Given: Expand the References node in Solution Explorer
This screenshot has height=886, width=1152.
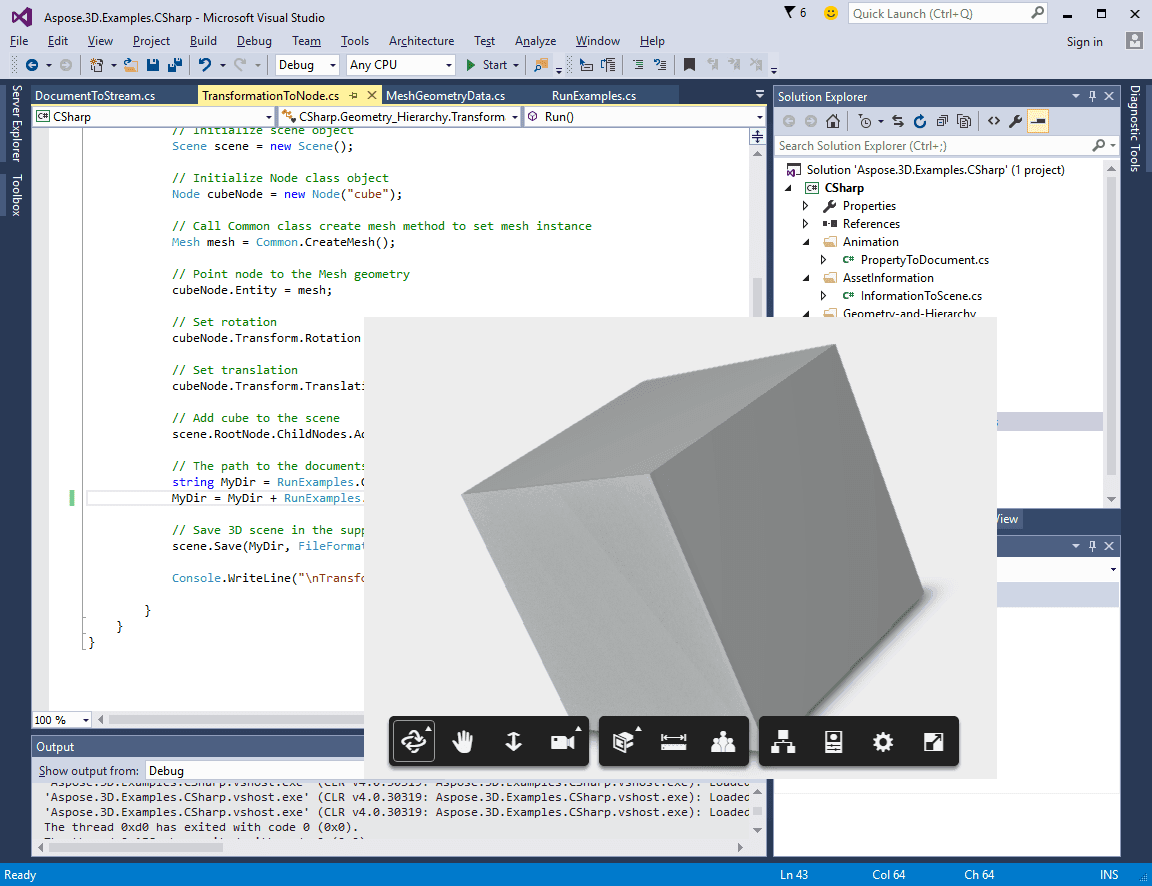Looking at the screenshot, I should point(805,224).
